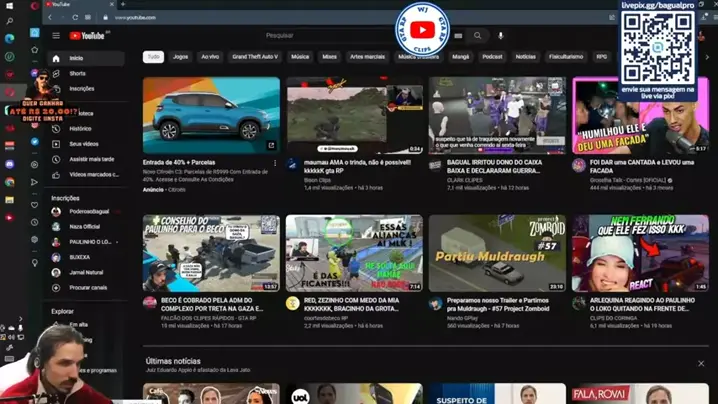The width and height of the screenshot is (718, 404).
Task: Launch Microsoft Edge from the taskbar
Action: point(10,38)
